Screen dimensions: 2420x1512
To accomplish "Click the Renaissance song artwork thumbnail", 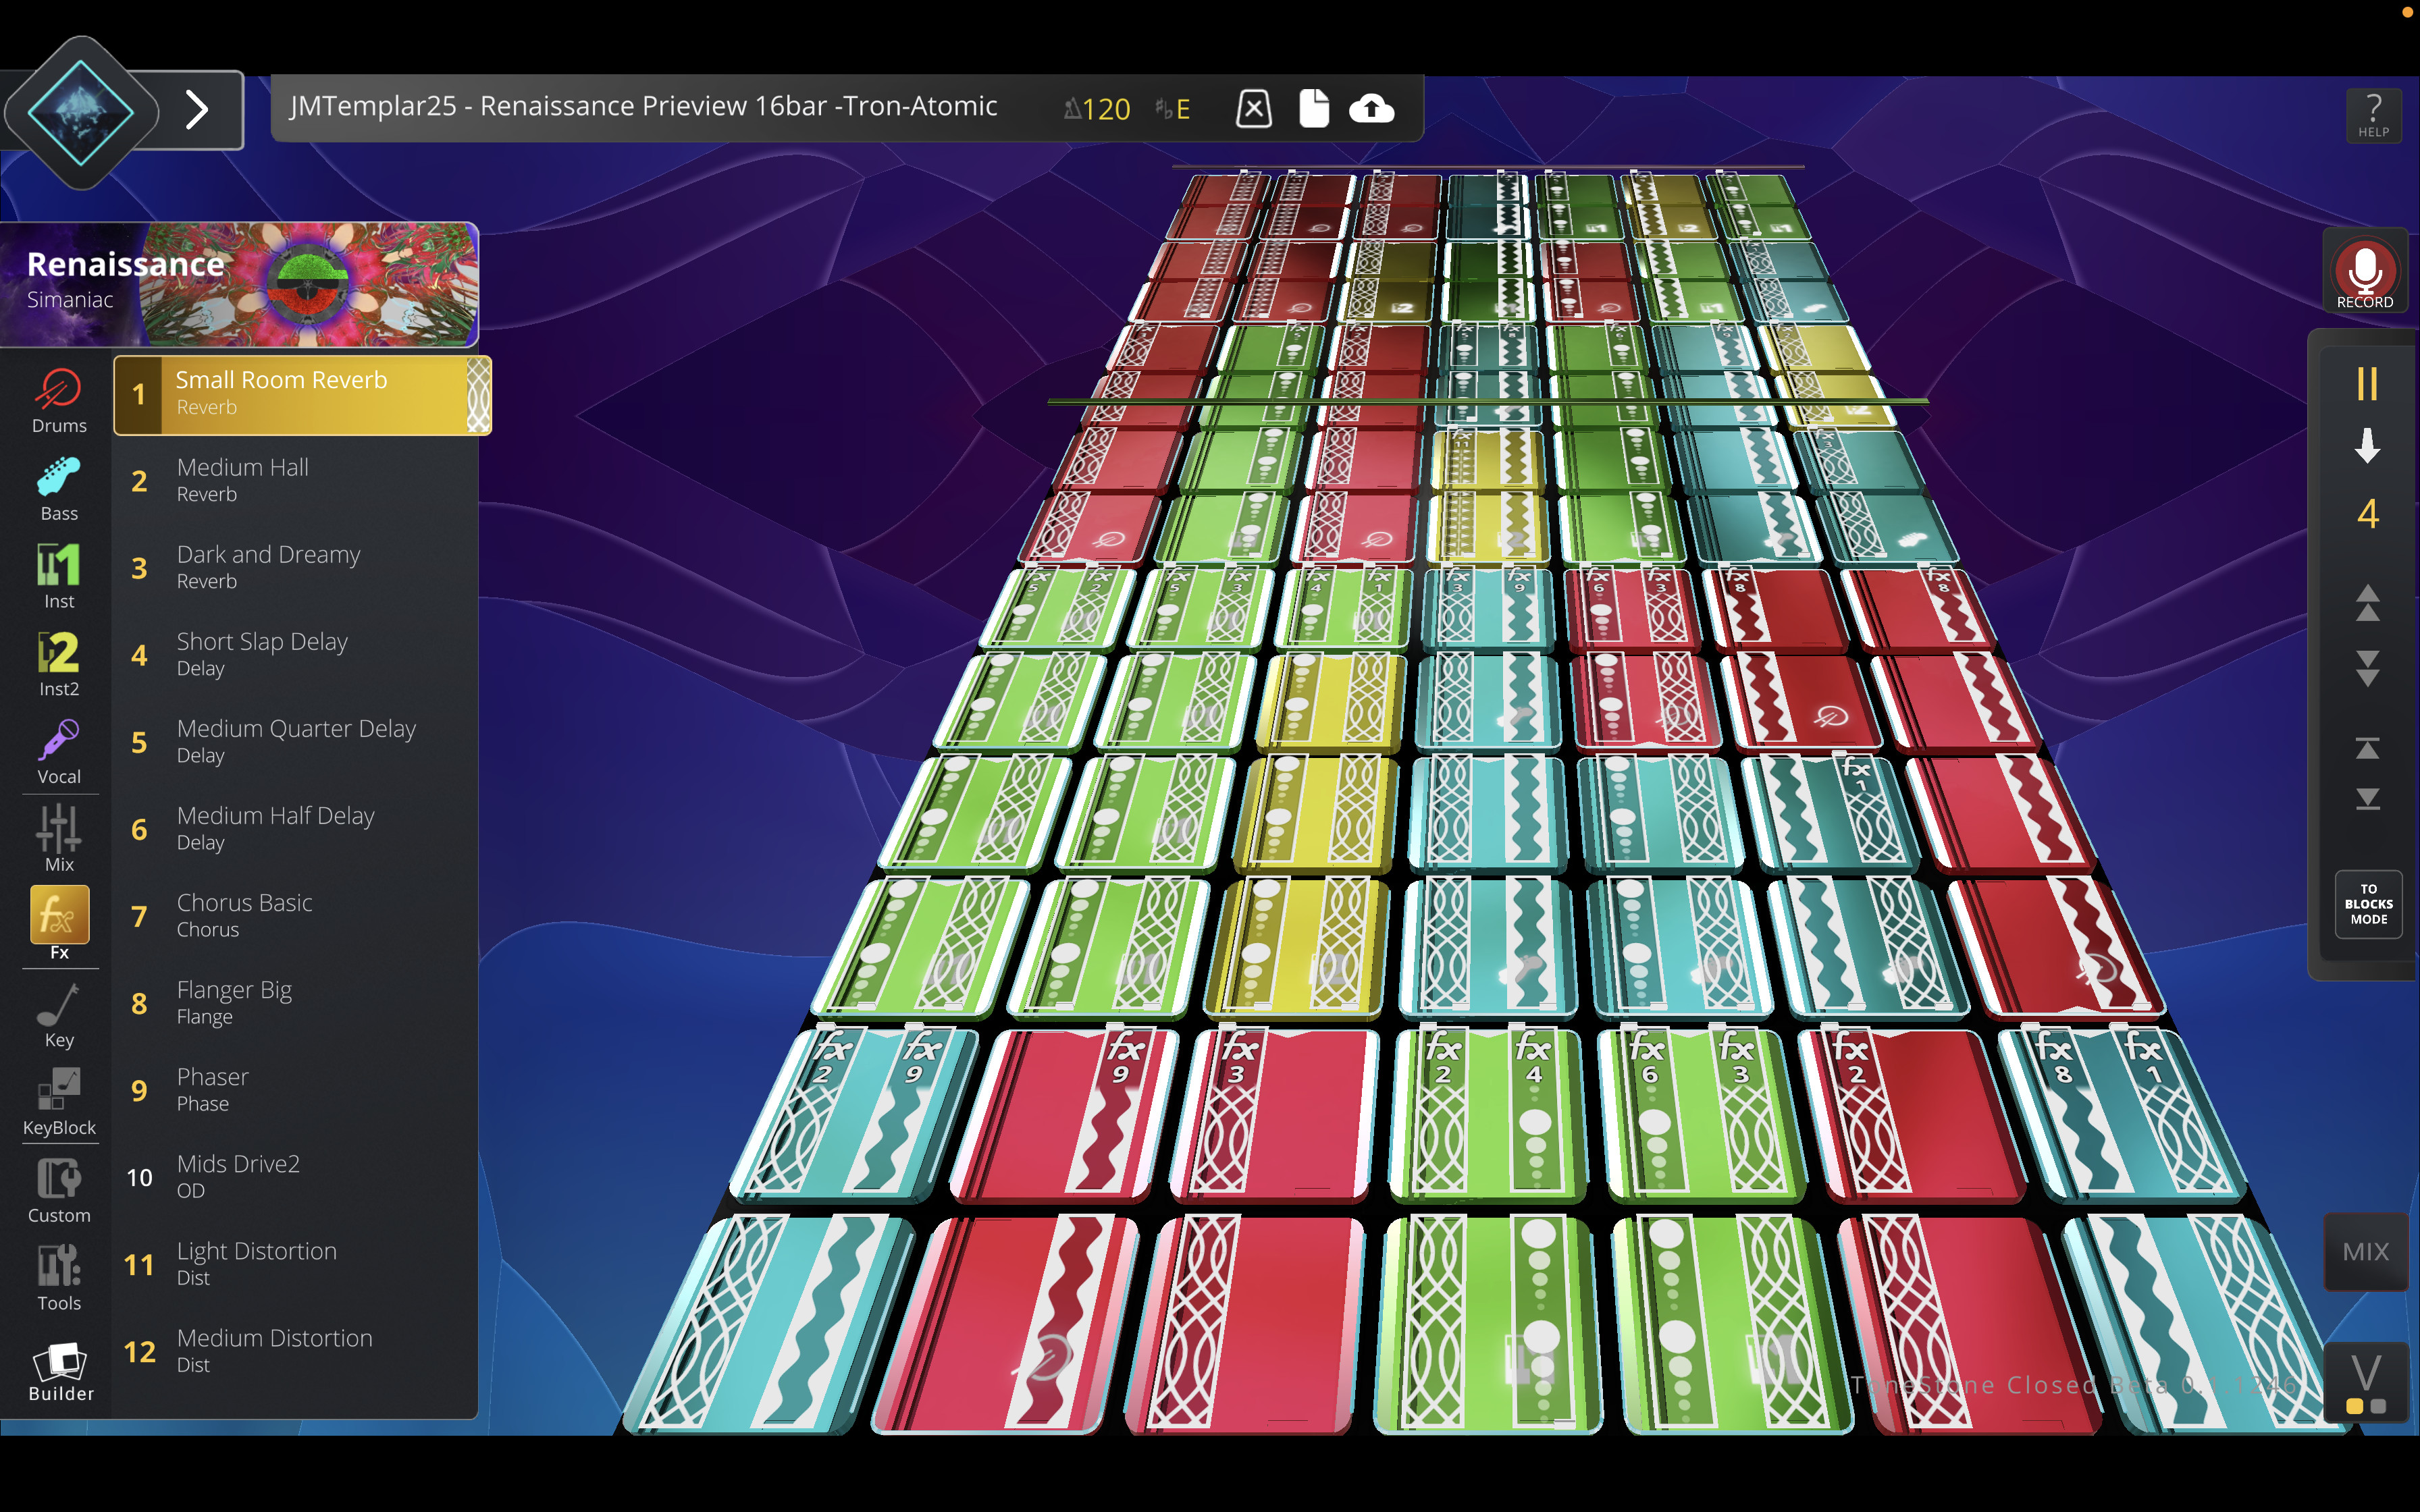I will click(310, 284).
